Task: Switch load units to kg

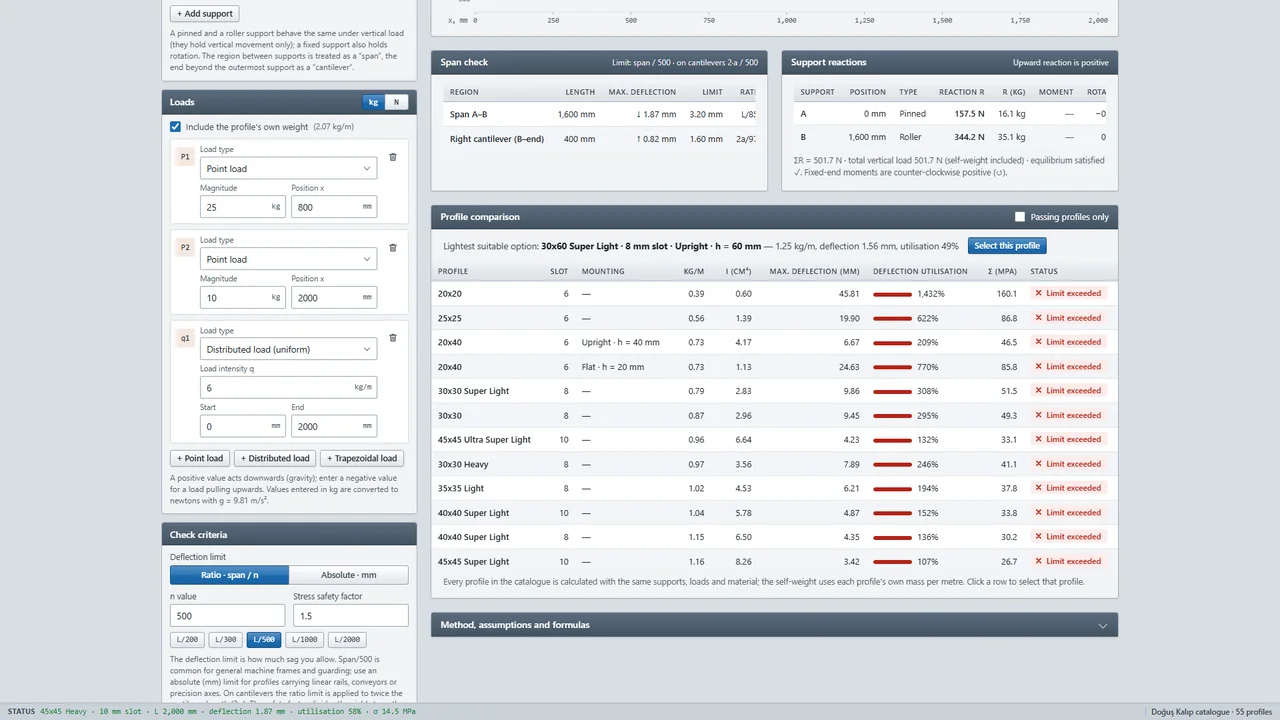Action: 374,102
